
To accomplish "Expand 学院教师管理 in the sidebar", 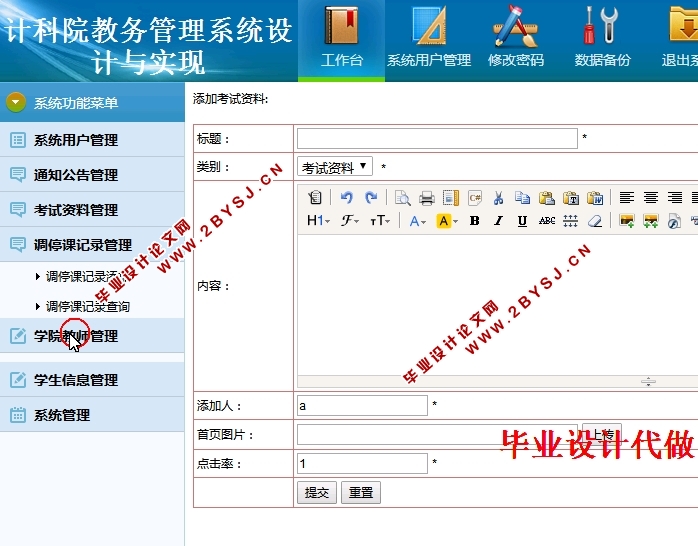I will tap(92, 336).
